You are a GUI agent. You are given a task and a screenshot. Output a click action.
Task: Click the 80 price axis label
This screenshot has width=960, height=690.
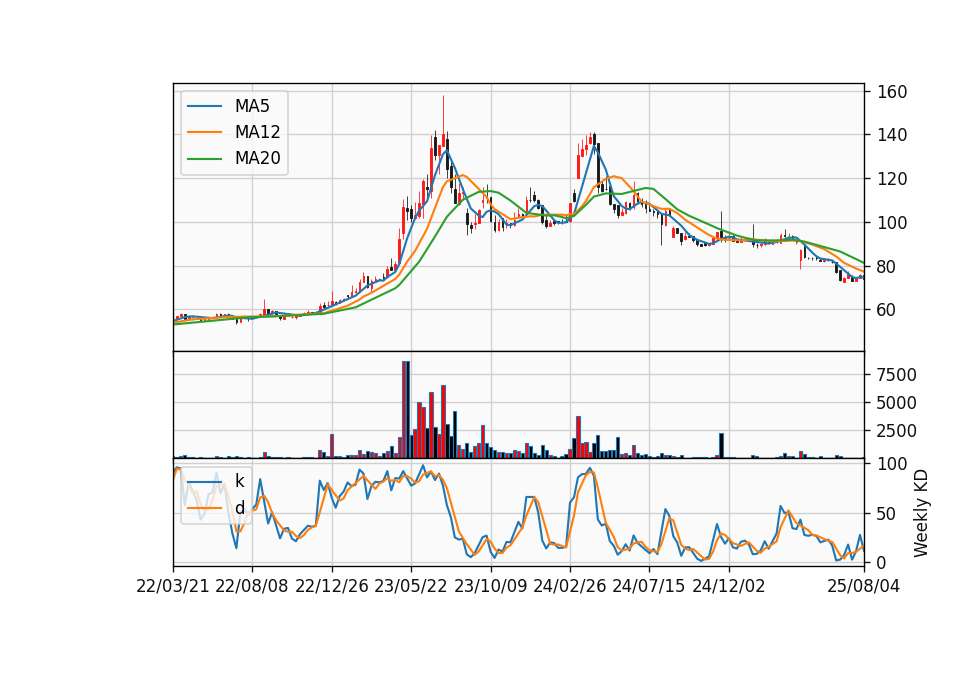887,267
